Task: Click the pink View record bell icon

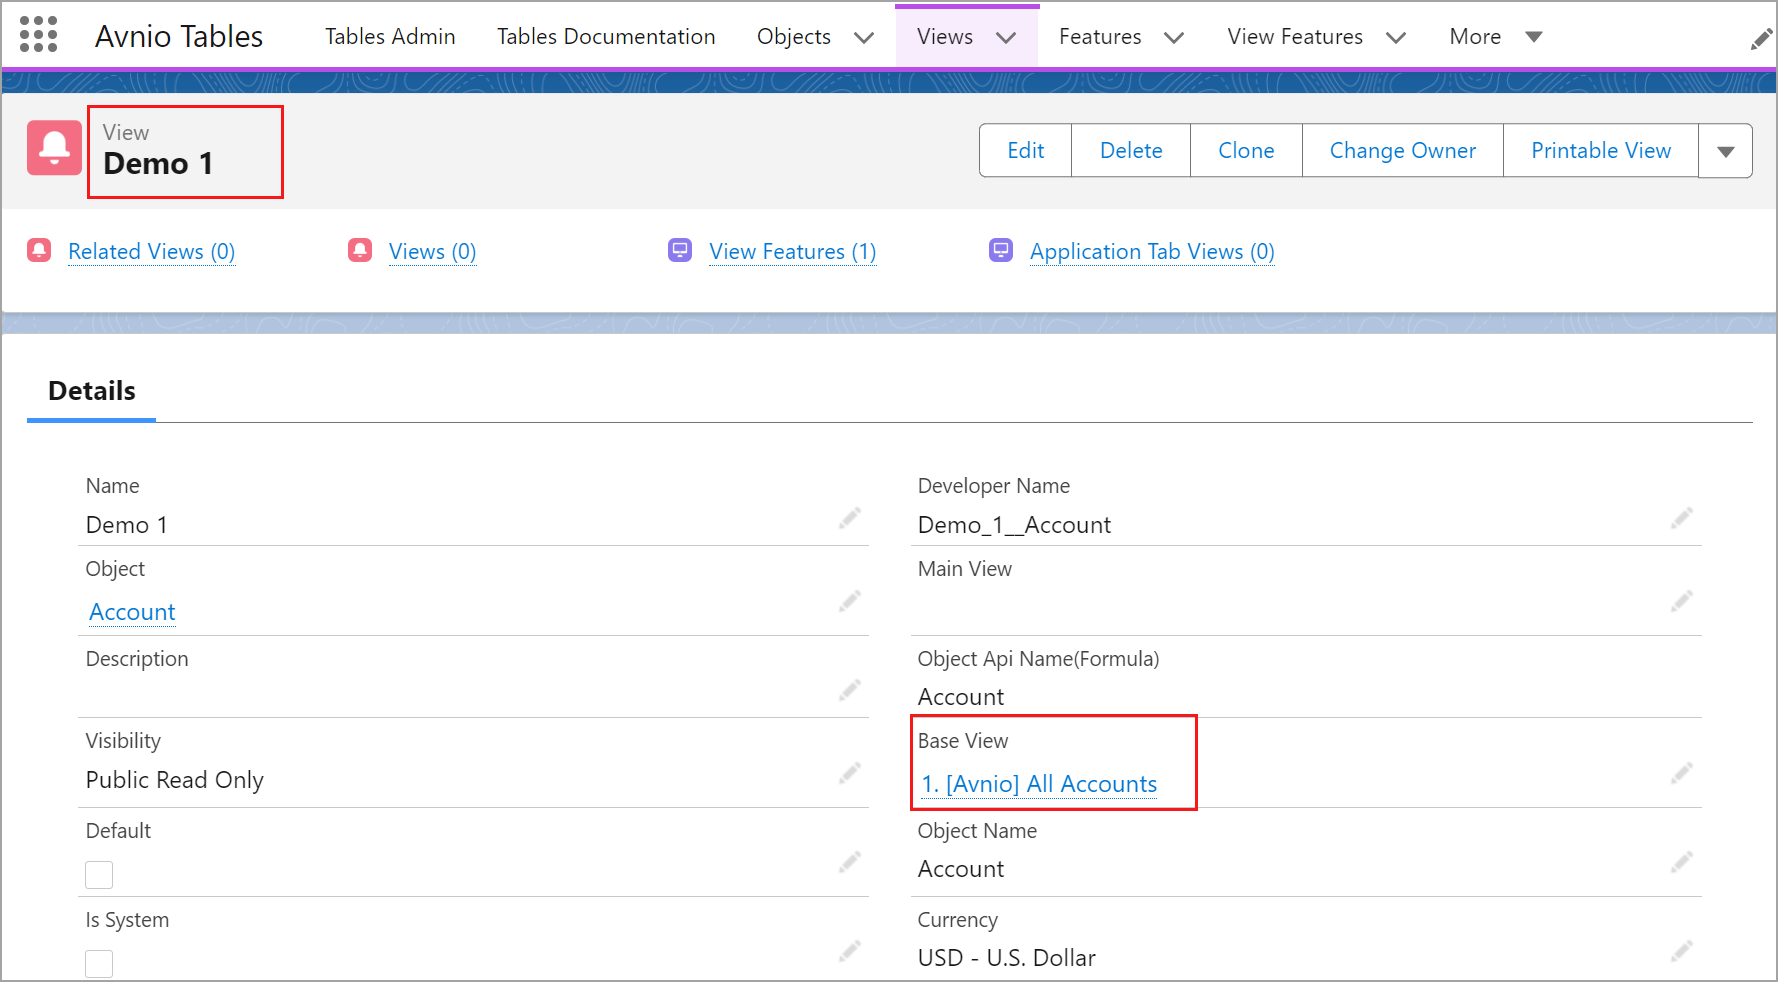Action: click(x=54, y=148)
